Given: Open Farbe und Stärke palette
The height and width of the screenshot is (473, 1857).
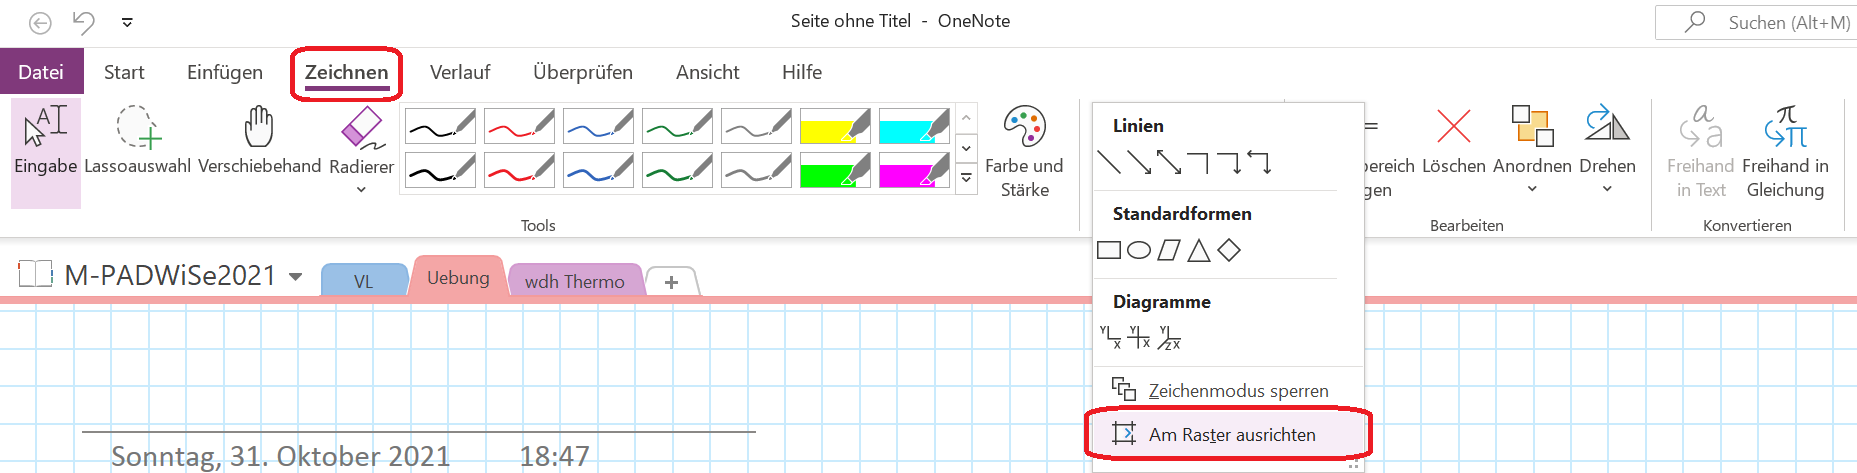Looking at the screenshot, I should point(1024,152).
